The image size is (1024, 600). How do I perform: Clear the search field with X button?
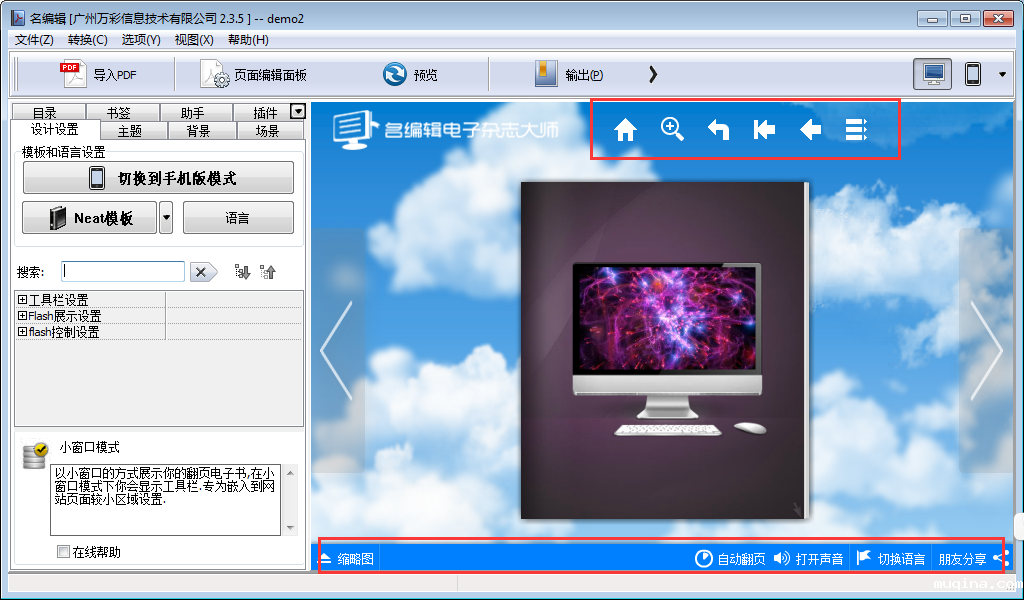[x=203, y=272]
